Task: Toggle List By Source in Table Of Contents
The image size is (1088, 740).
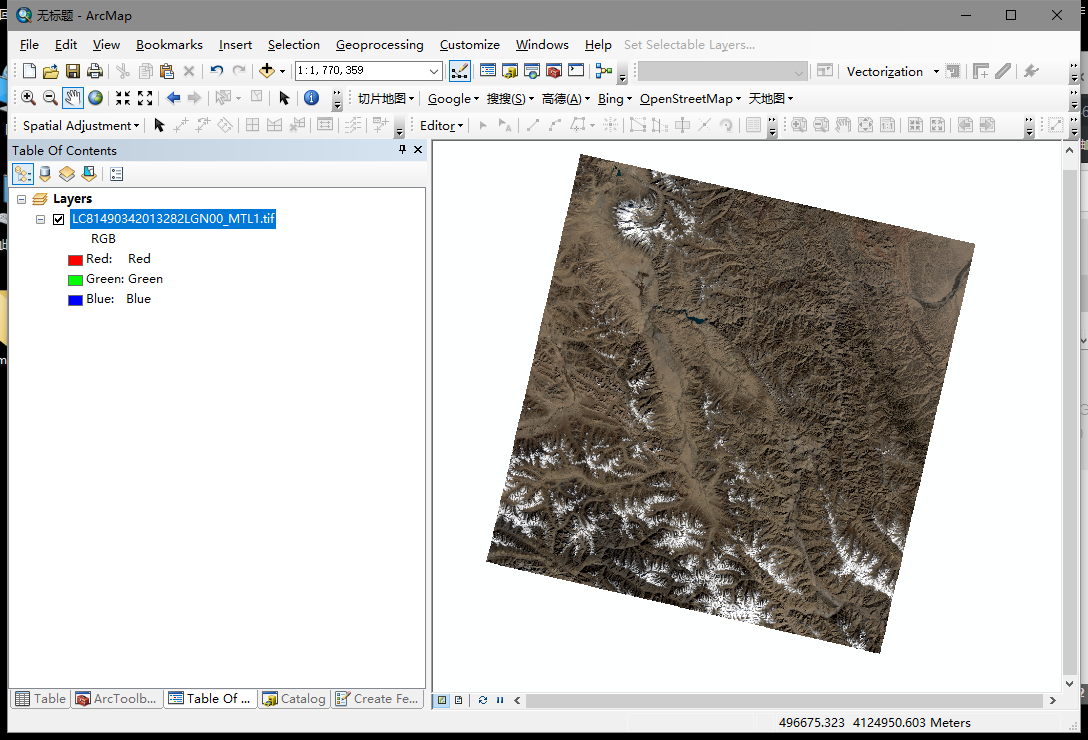Action: pos(45,173)
